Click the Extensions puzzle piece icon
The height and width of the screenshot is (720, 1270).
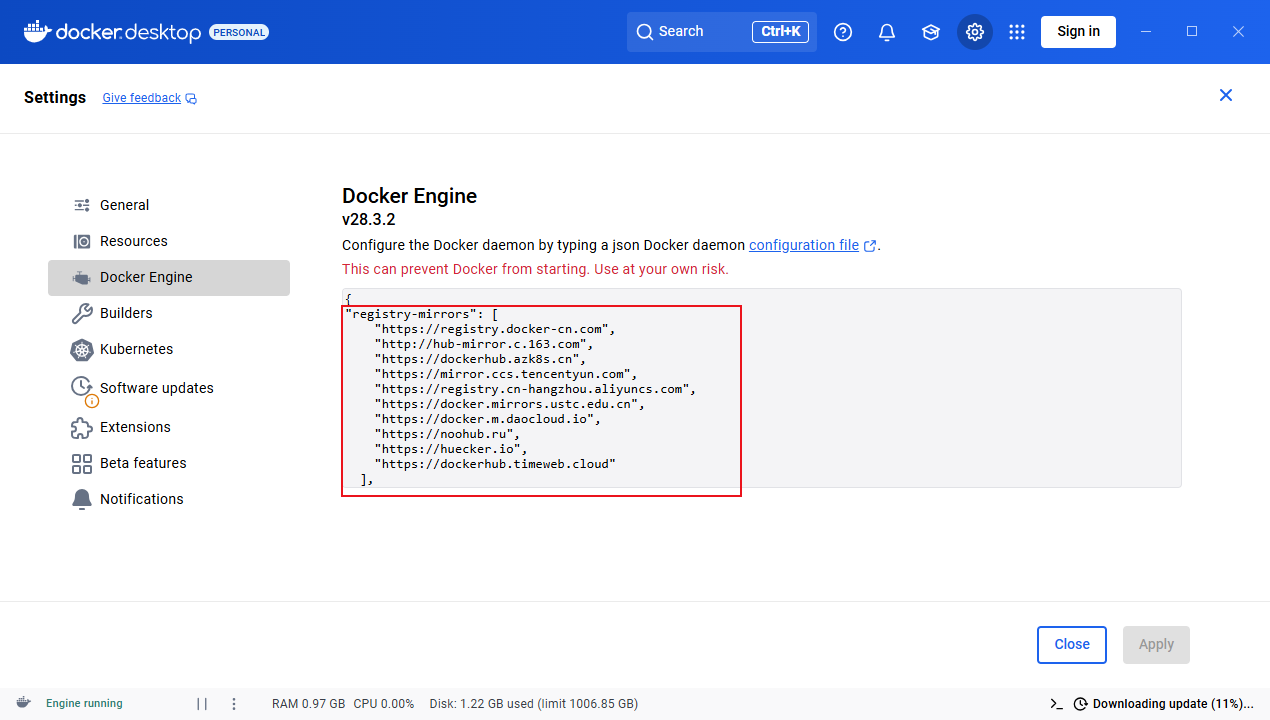[x=82, y=428]
